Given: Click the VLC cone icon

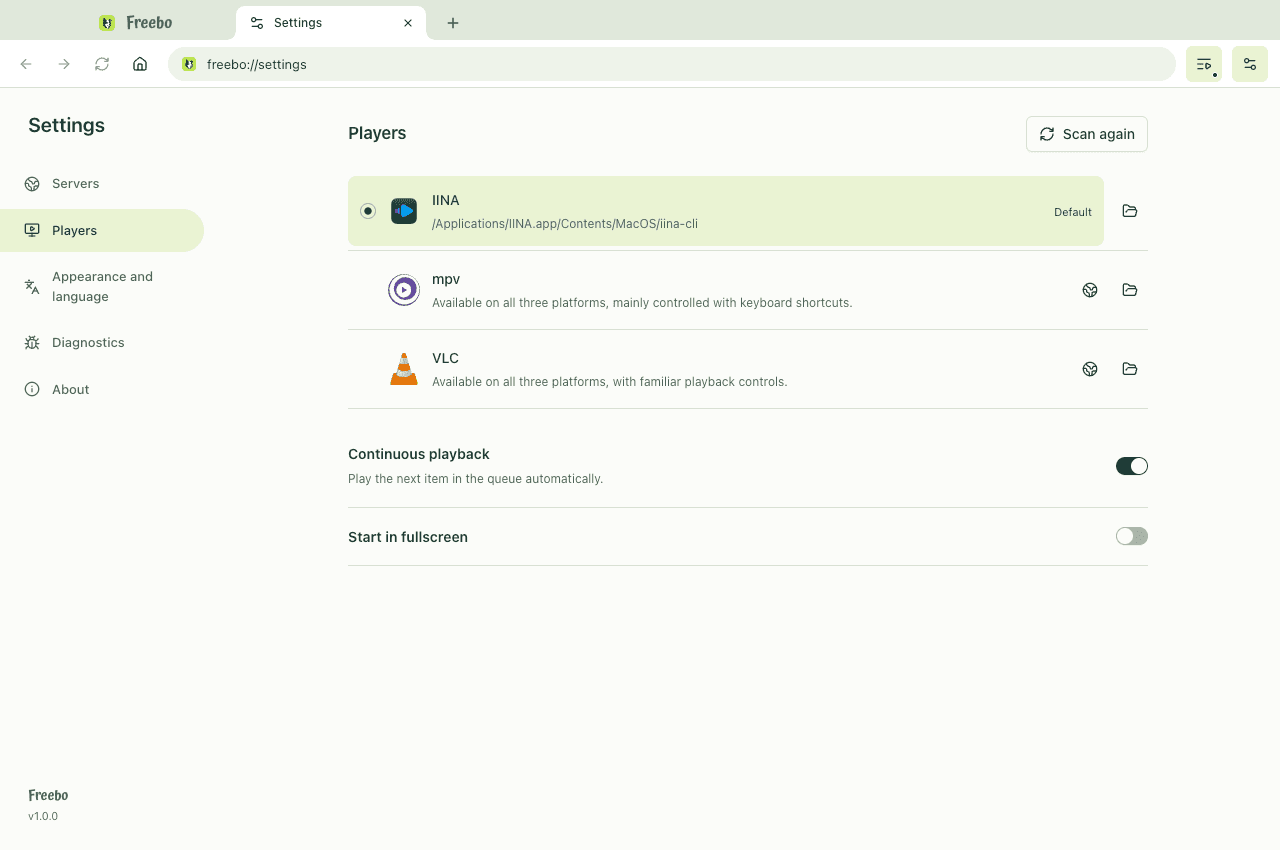Looking at the screenshot, I should (x=404, y=369).
